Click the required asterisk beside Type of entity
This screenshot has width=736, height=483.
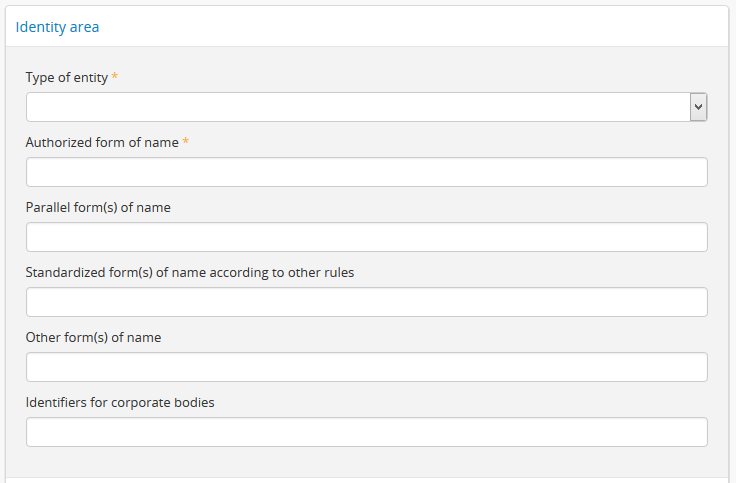point(115,77)
